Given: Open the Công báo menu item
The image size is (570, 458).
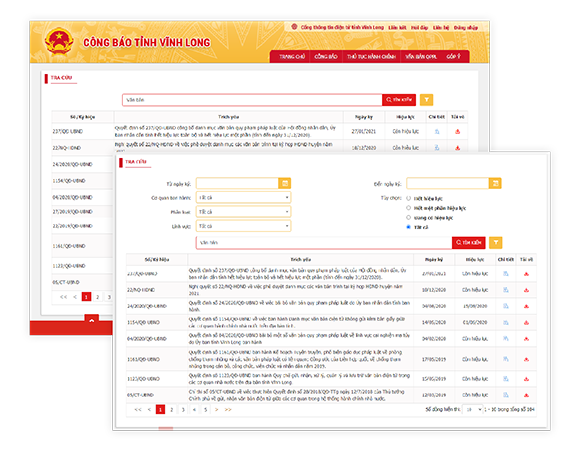Looking at the screenshot, I should (x=326, y=56).
